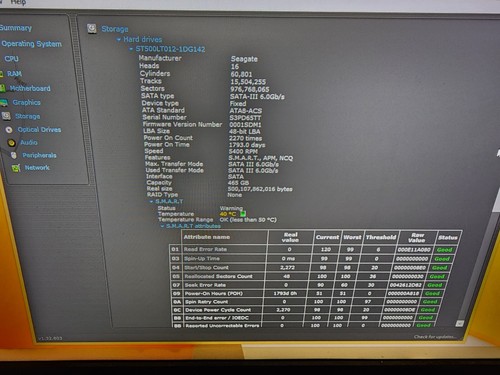Click the 5400 RPM speed value
Image resolution: width=500 pixels, height=375 pixels.
point(243,151)
